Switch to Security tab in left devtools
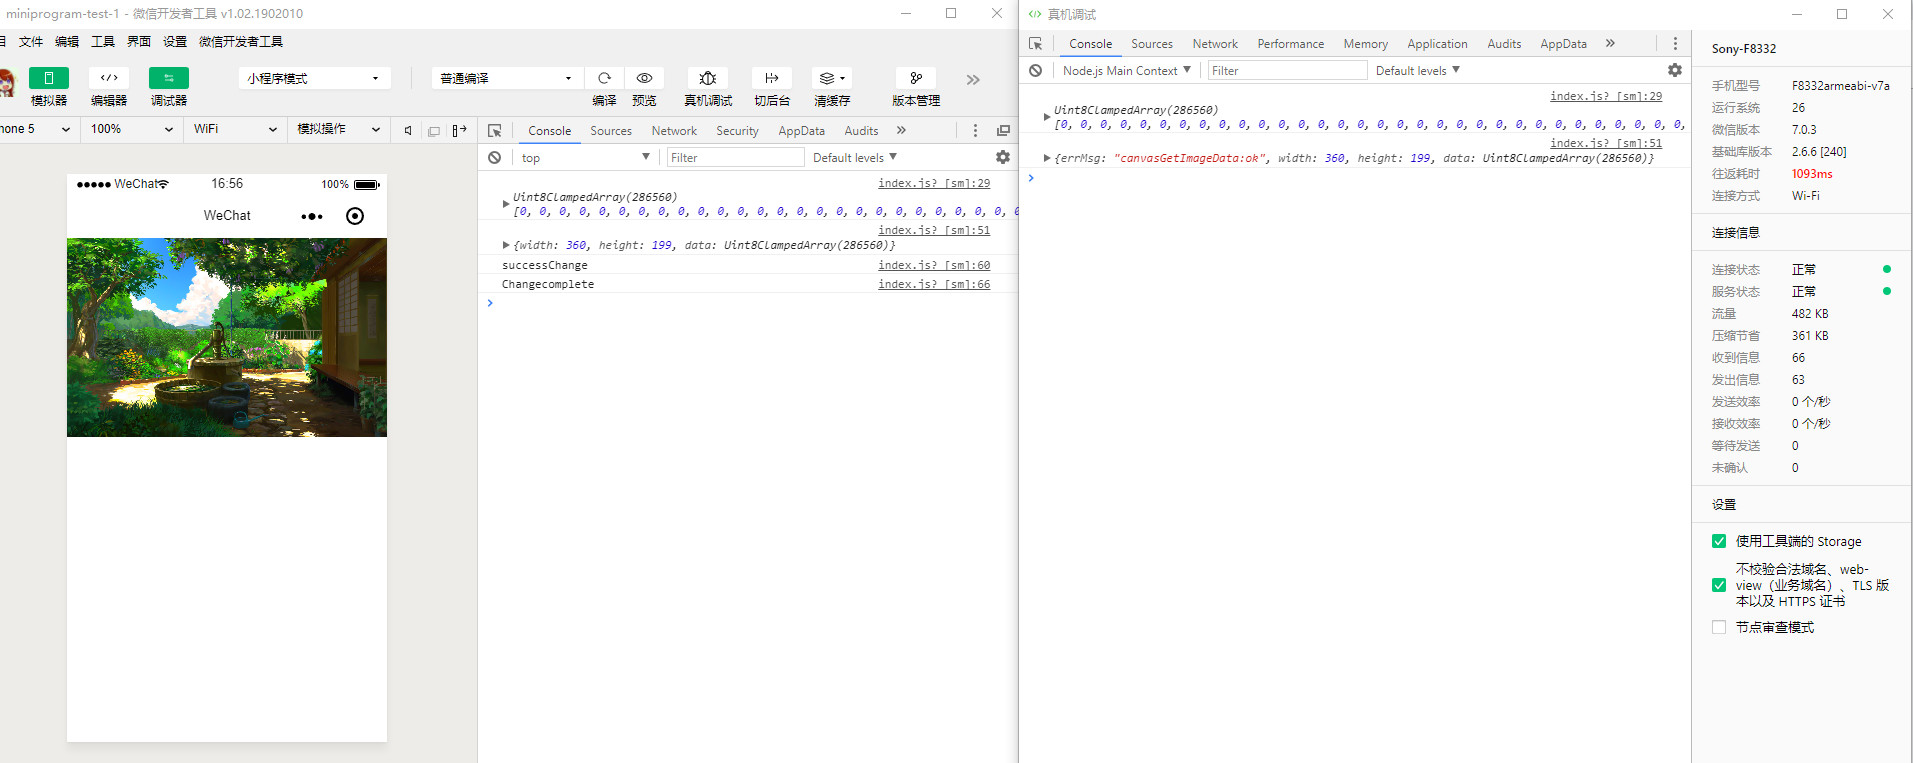This screenshot has height=763, width=1913. [x=737, y=131]
